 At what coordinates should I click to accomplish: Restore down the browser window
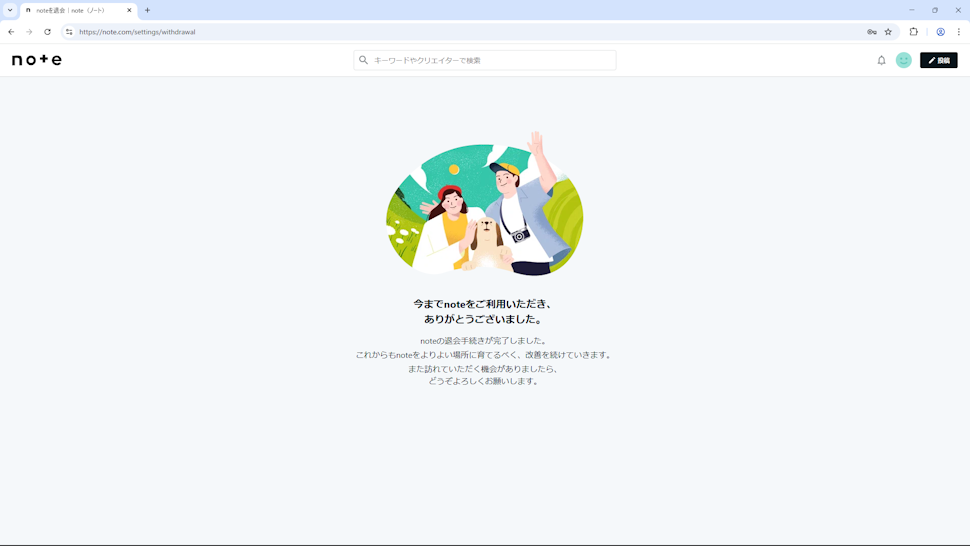click(x=935, y=10)
